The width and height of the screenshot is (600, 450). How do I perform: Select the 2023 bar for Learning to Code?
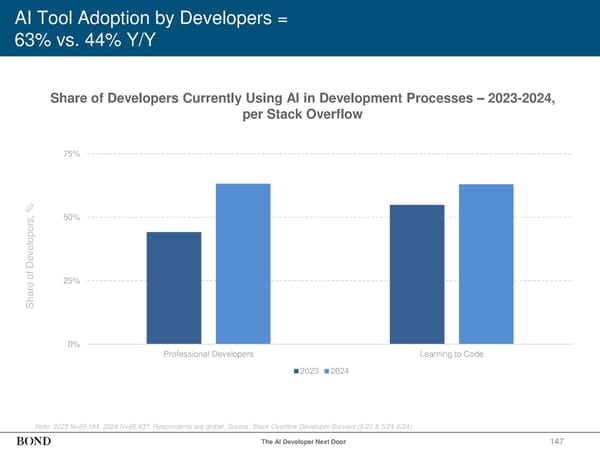(x=417, y=274)
